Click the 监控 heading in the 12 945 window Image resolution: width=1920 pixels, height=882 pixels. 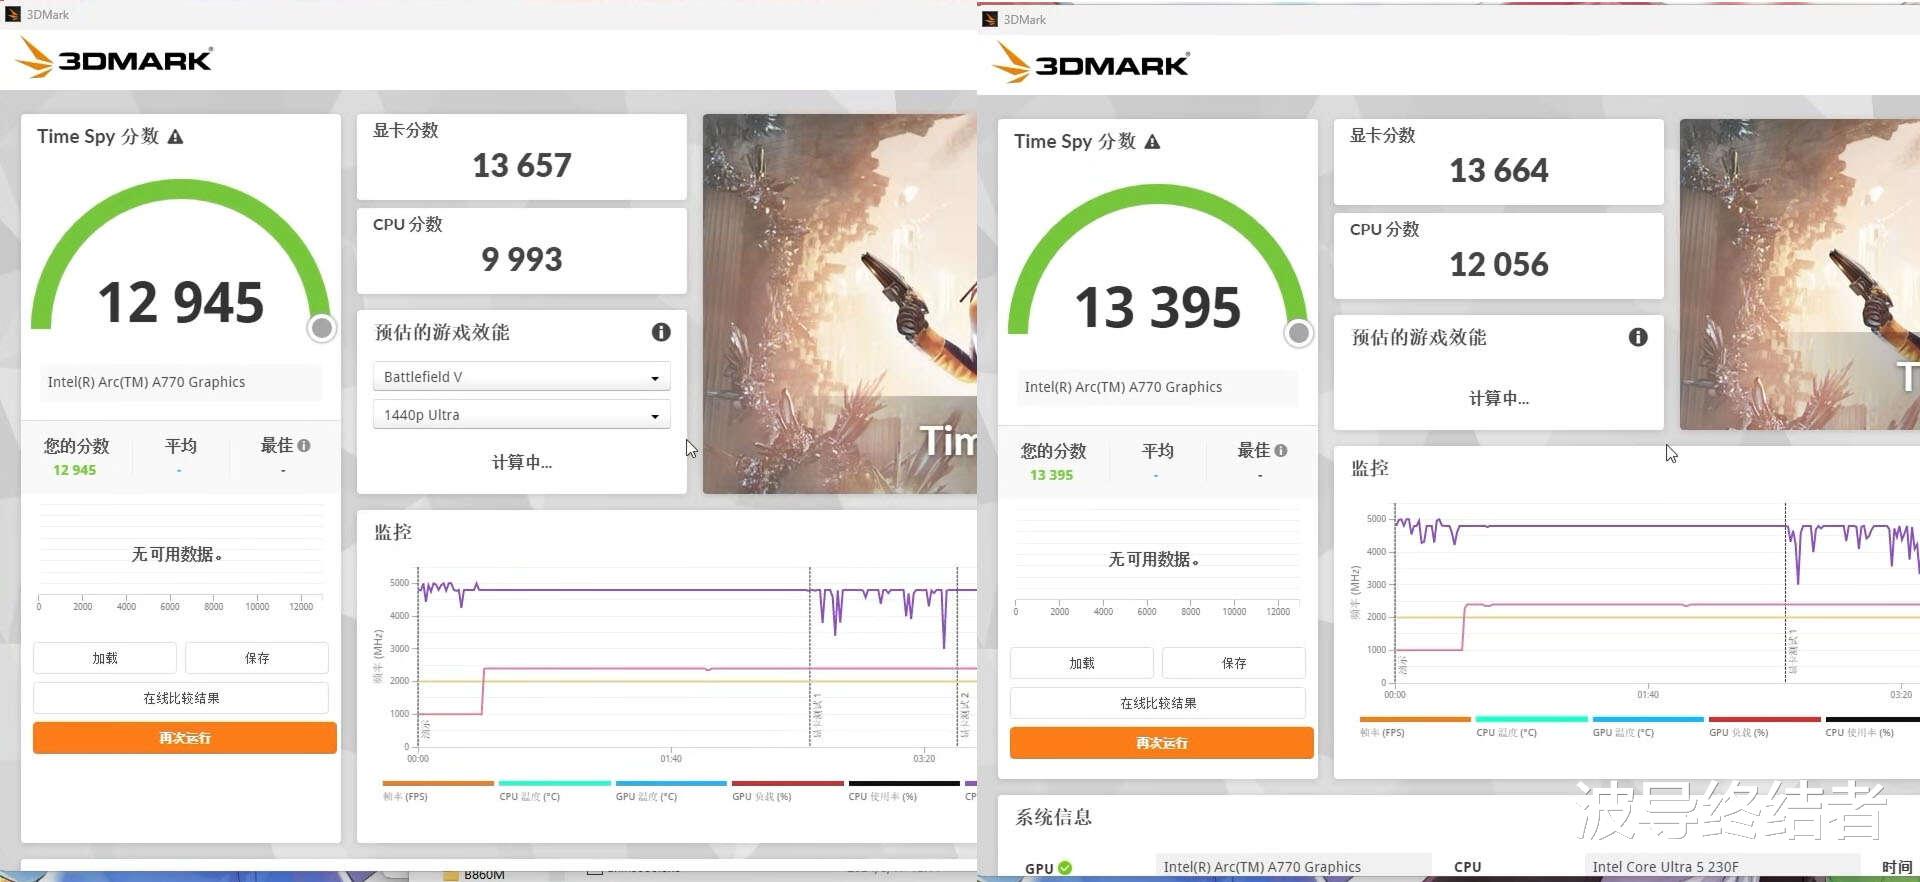(393, 532)
